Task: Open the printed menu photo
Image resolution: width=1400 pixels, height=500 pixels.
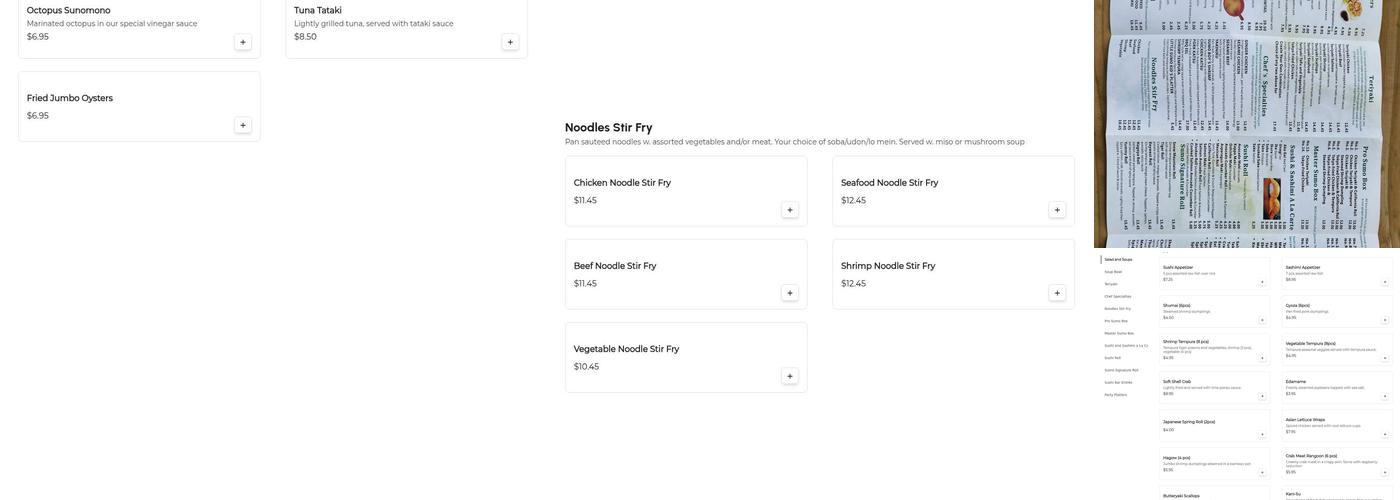Action: click(x=1246, y=124)
